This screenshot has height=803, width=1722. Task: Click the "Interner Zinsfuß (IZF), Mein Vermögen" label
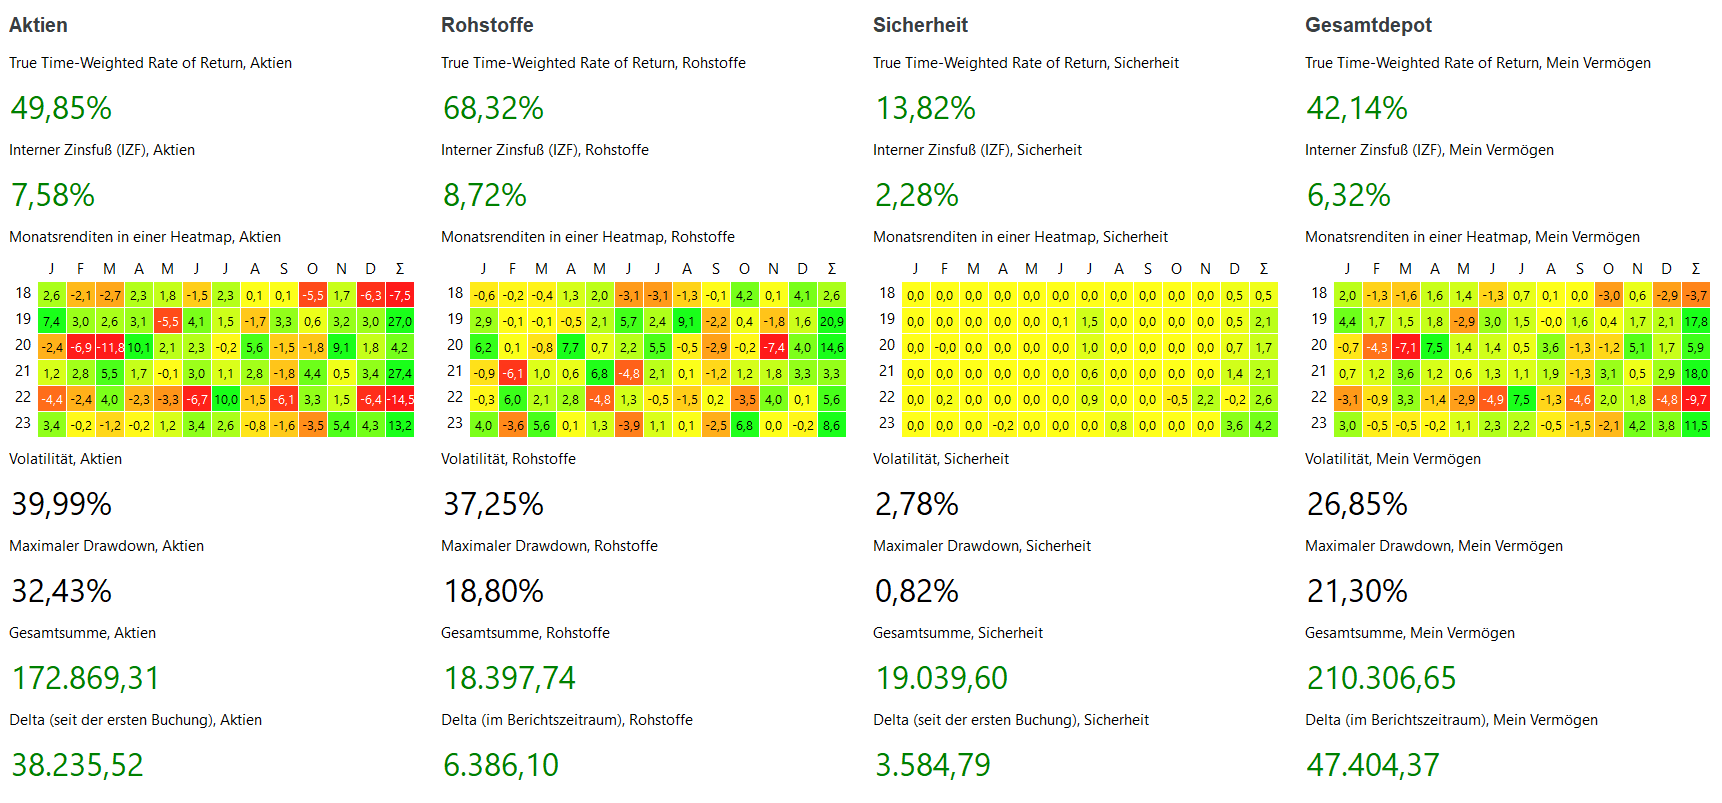point(1429,150)
